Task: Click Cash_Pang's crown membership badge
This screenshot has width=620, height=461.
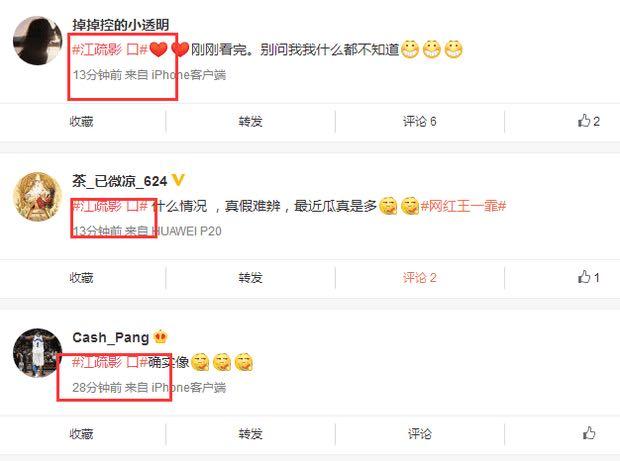Action: (161, 337)
